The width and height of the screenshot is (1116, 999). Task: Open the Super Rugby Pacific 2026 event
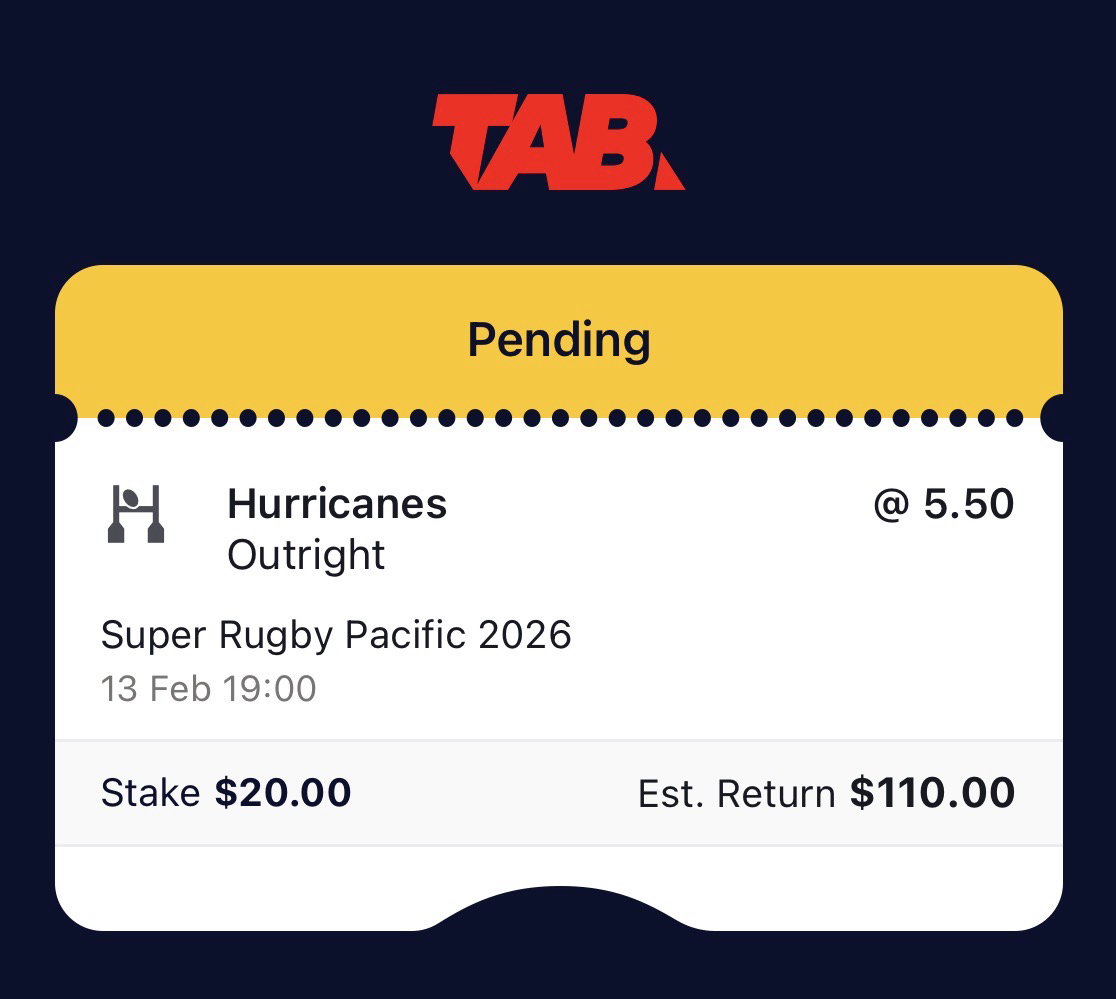336,635
